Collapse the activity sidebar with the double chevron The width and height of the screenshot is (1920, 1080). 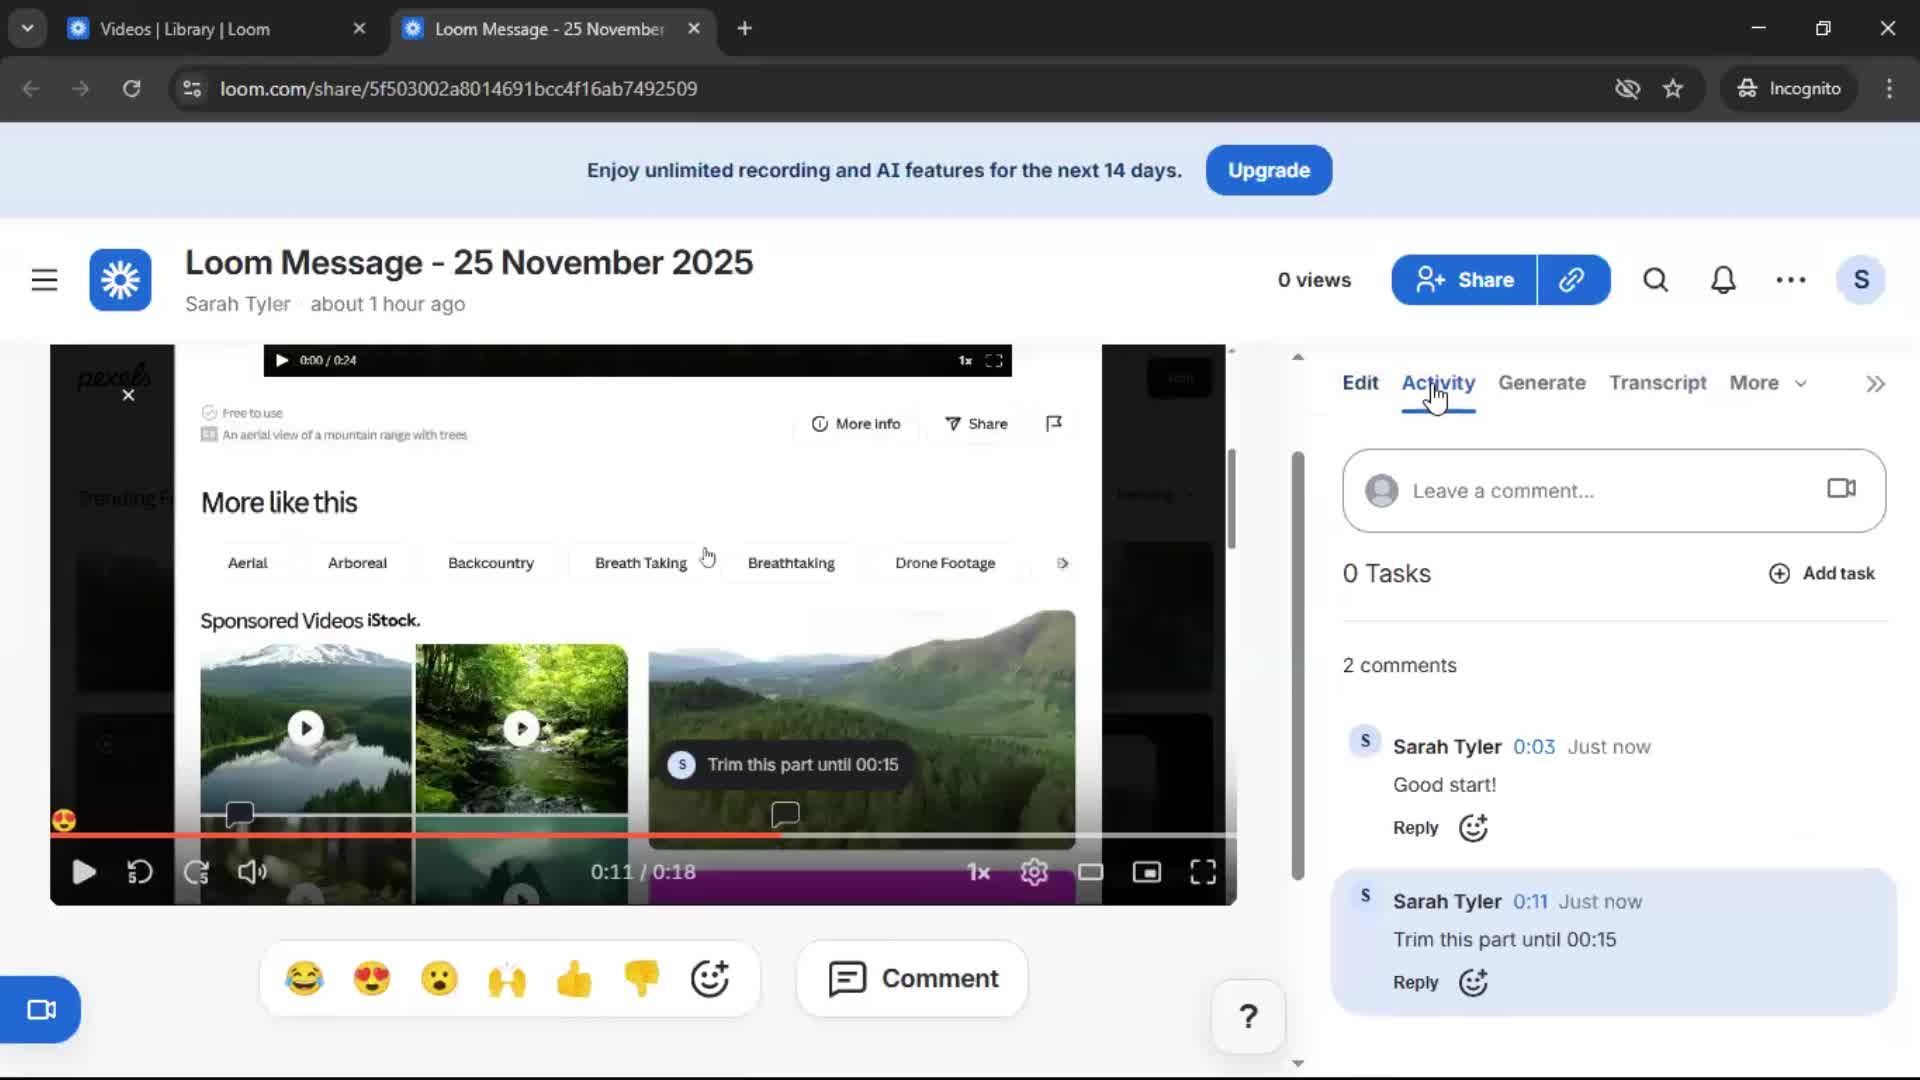coord(1875,383)
